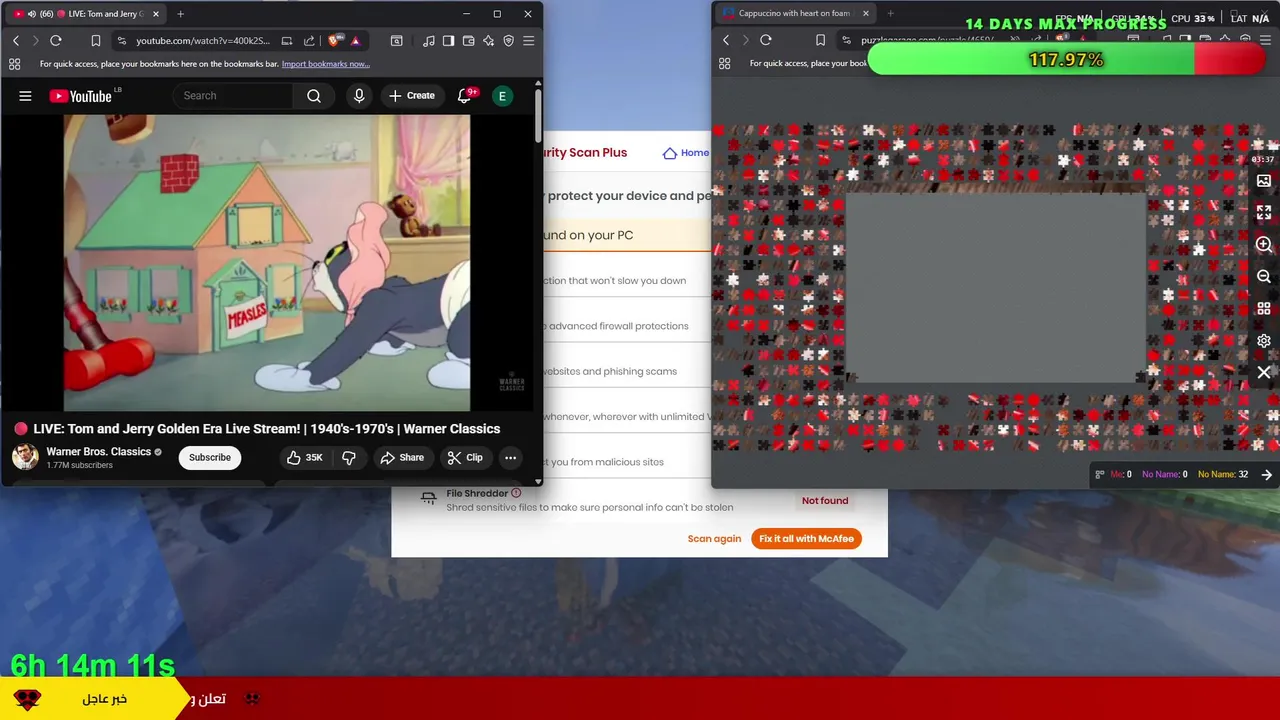Toggle the browser sidebar panel icon

[x=449, y=41]
